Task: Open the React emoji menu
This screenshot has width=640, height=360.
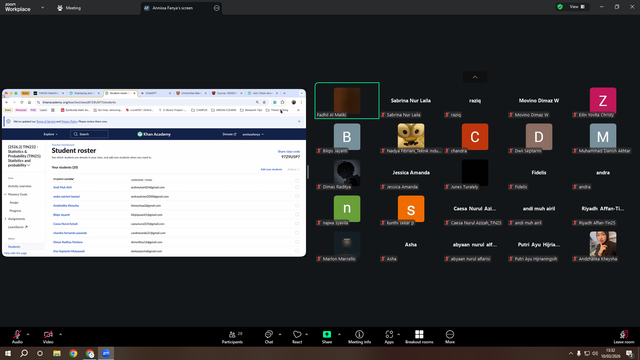Action: tap(297, 337)
